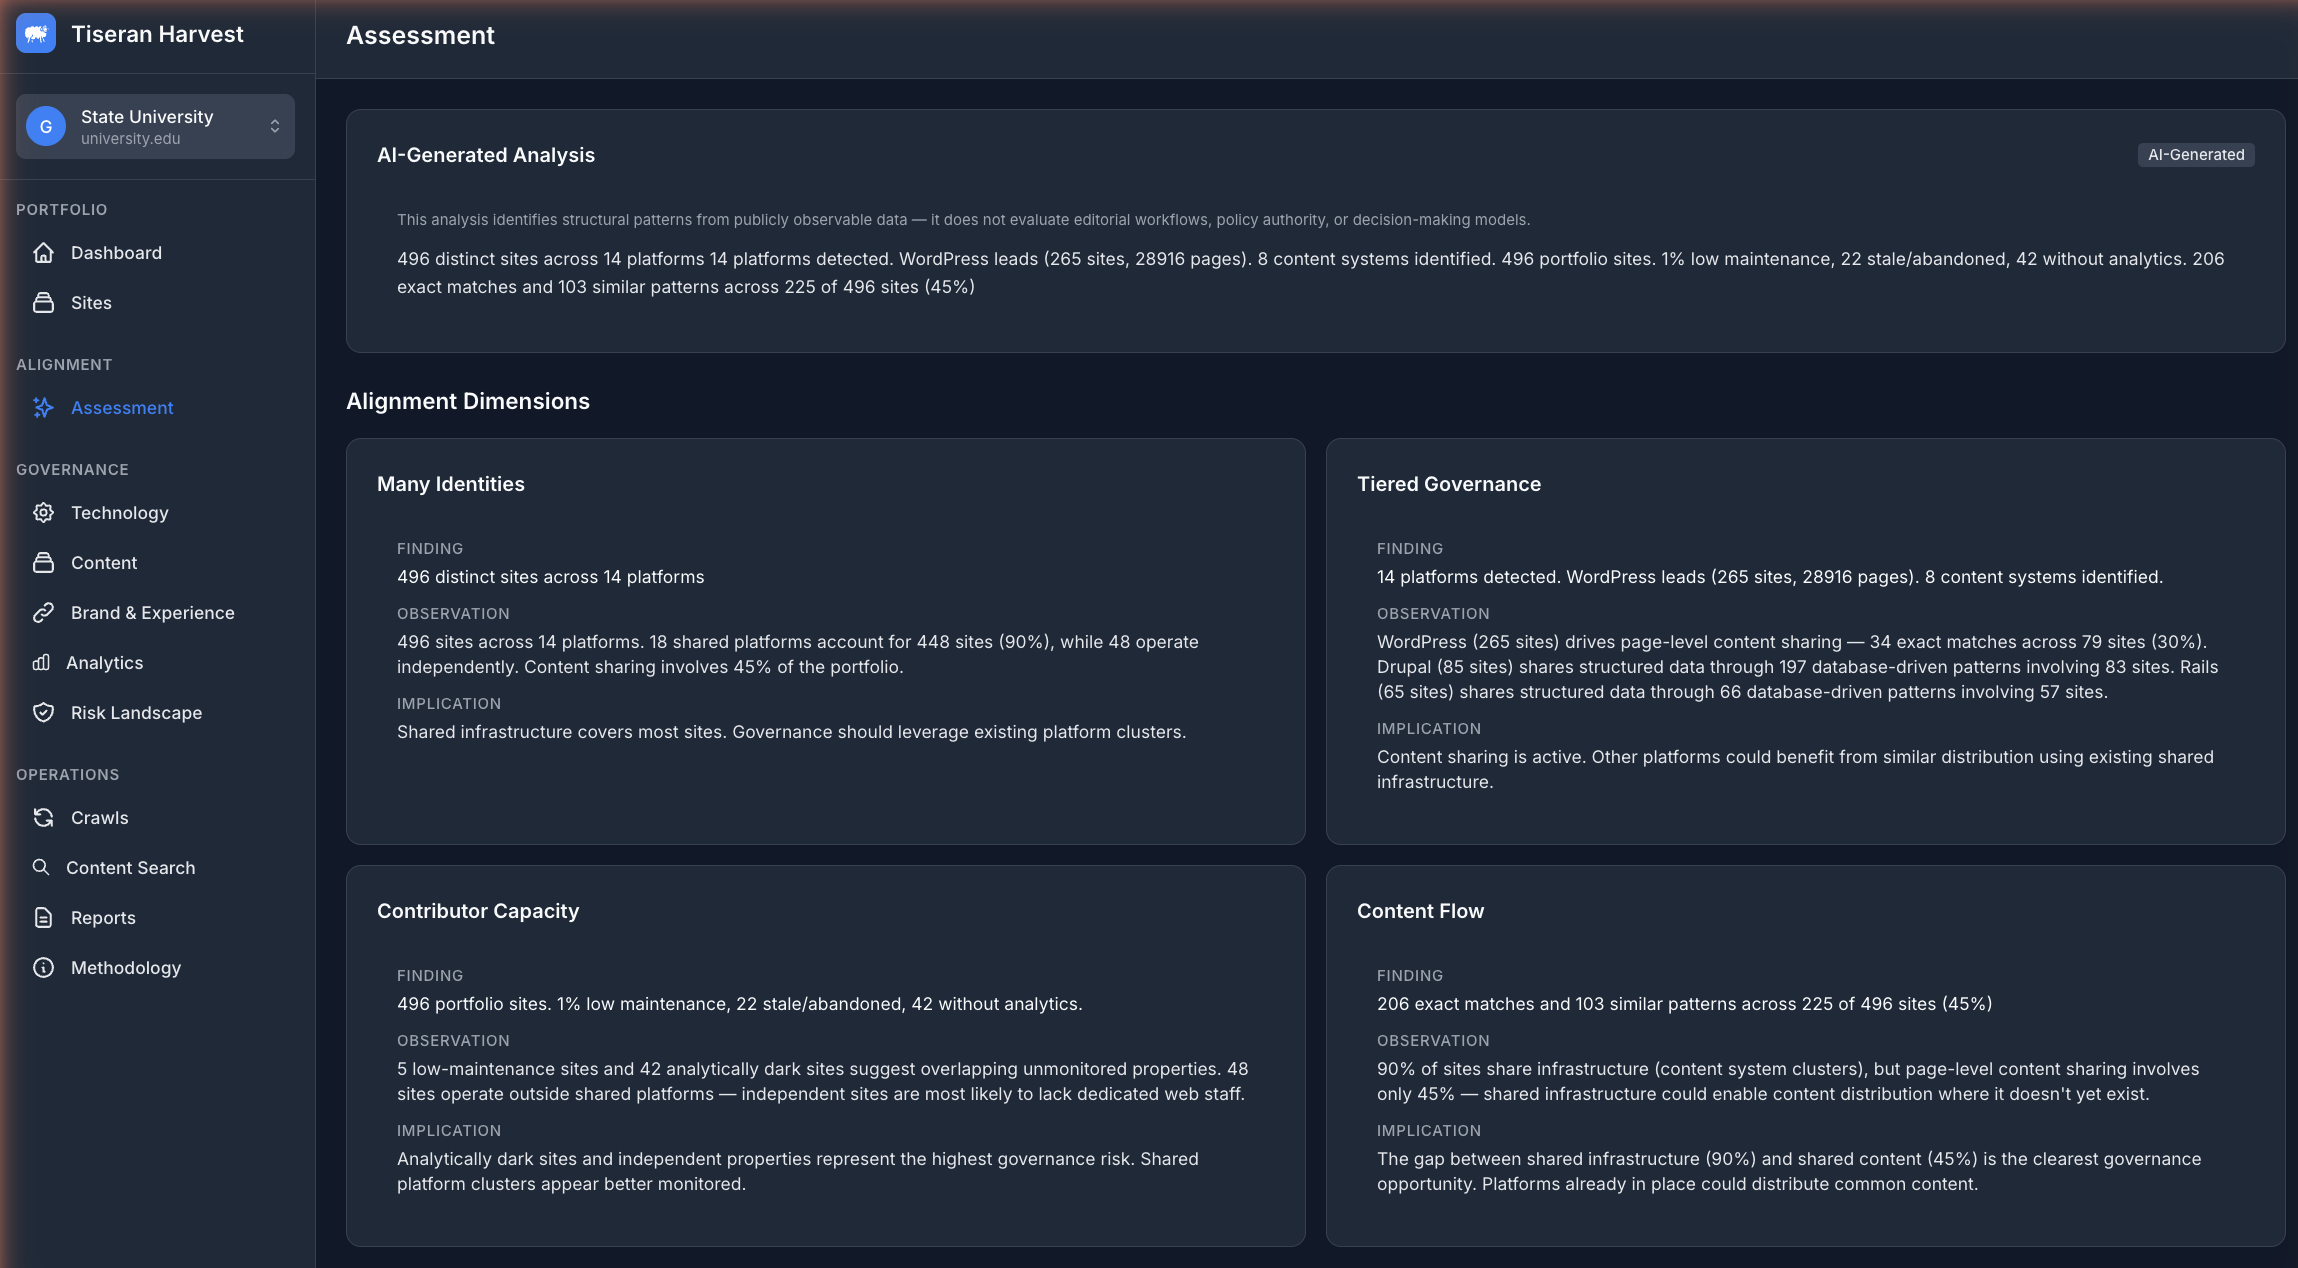Screen dimensions: 2298x1268
Task: Open the Dashboard home icon
Action: [44, 252]
